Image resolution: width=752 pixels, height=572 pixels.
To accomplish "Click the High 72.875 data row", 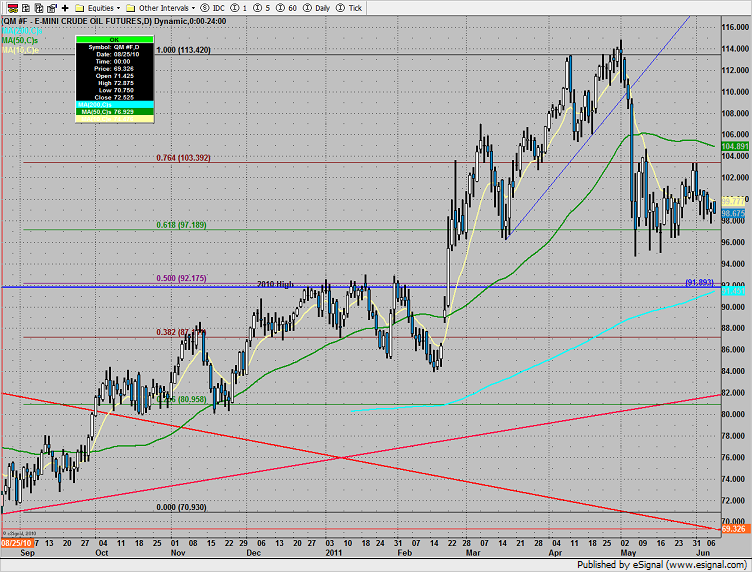I will point(114,83).
